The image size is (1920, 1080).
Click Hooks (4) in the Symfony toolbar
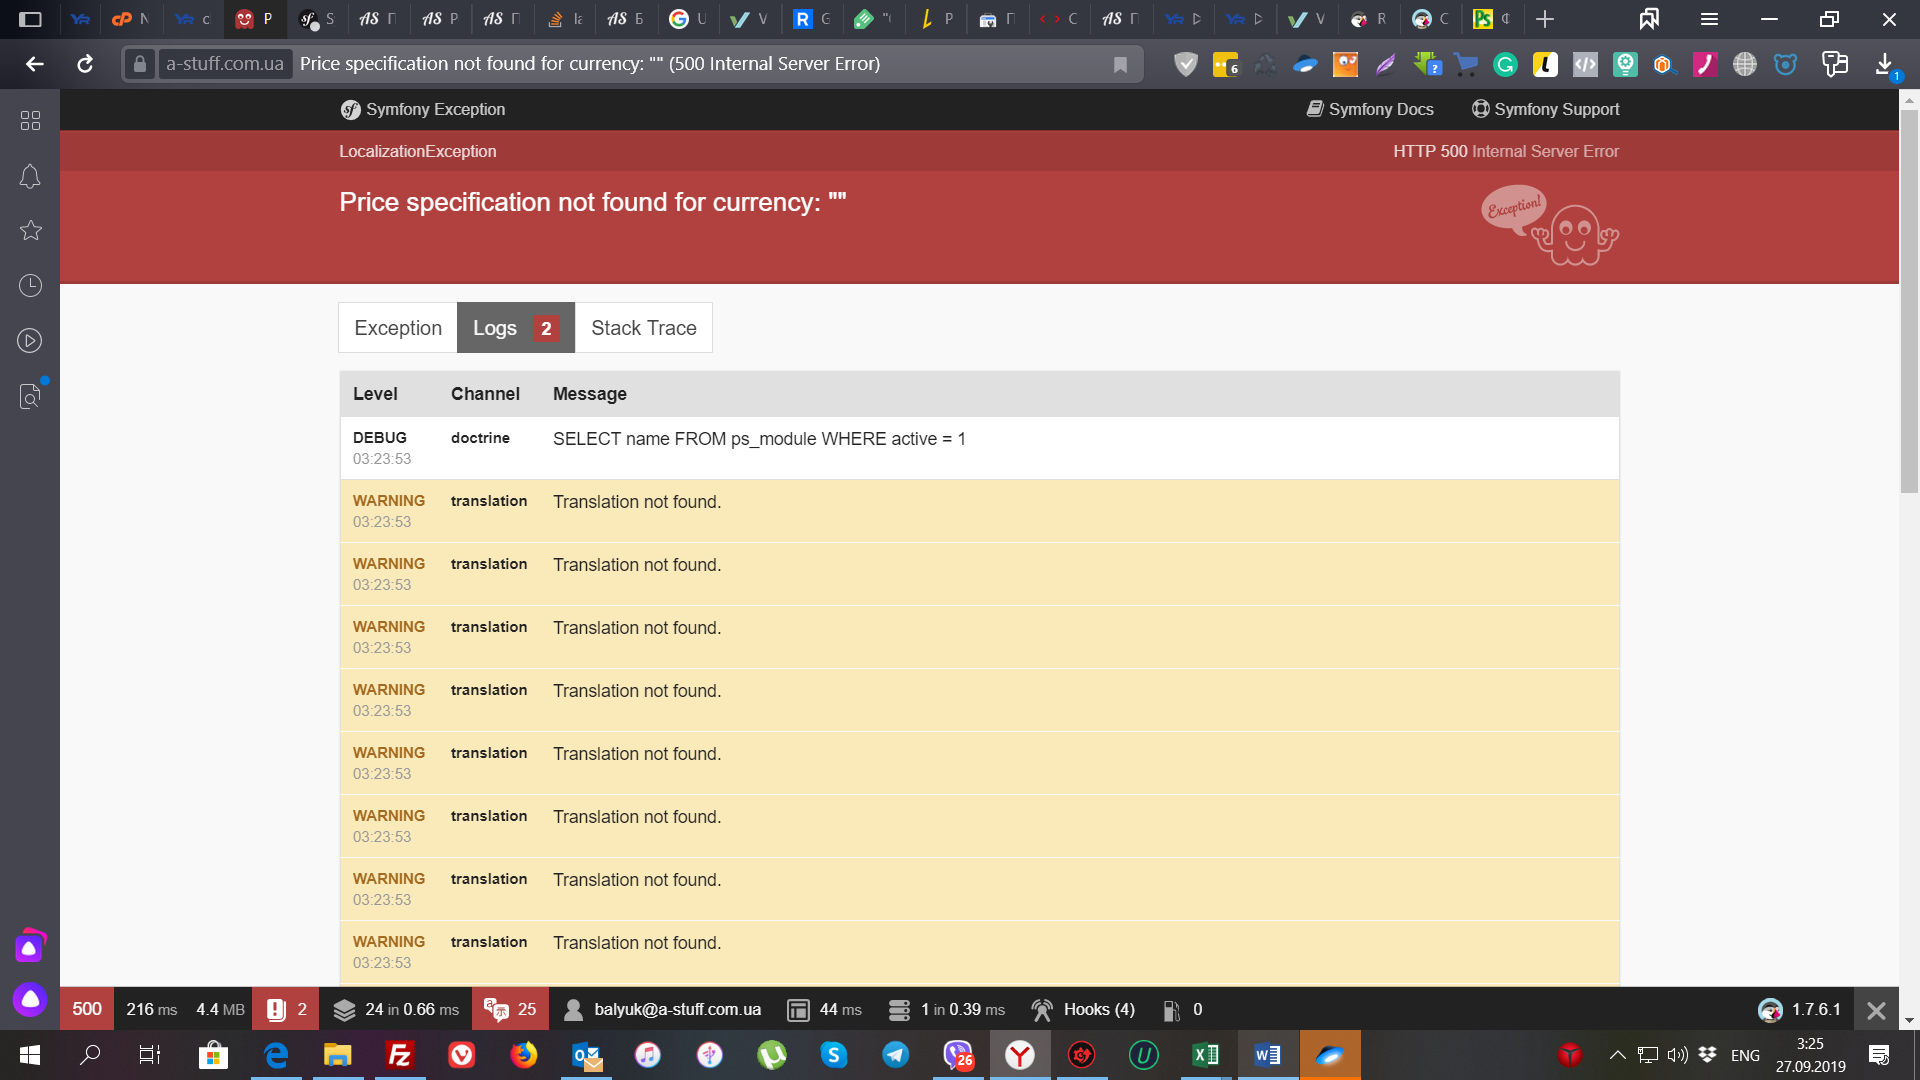tap(1083, 1009)
